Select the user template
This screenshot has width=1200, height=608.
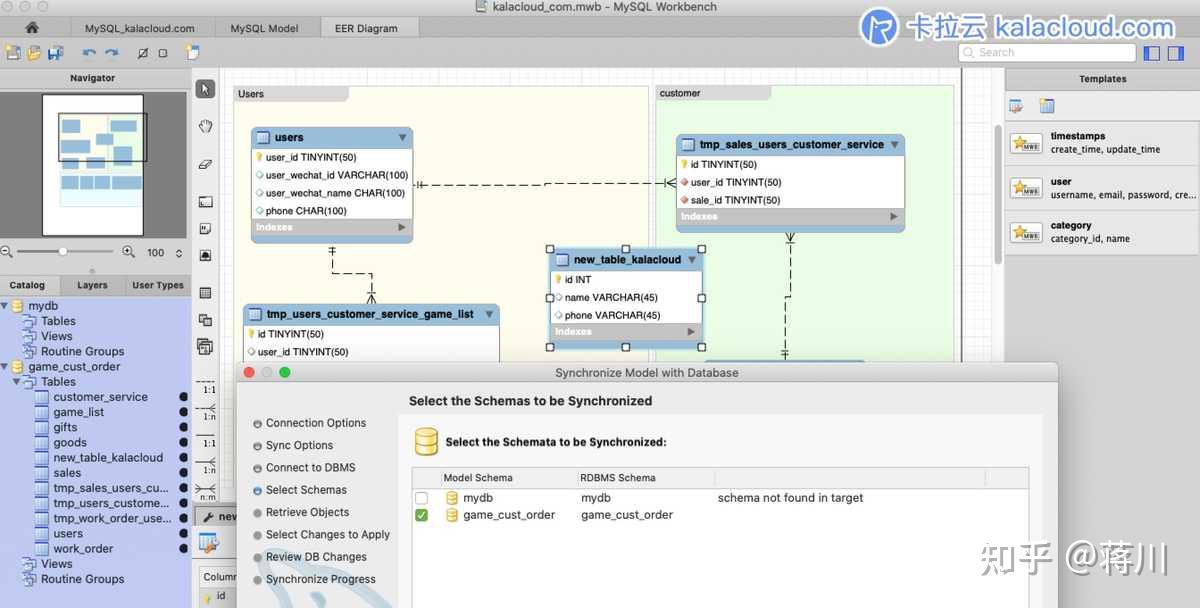(1102, 188)
